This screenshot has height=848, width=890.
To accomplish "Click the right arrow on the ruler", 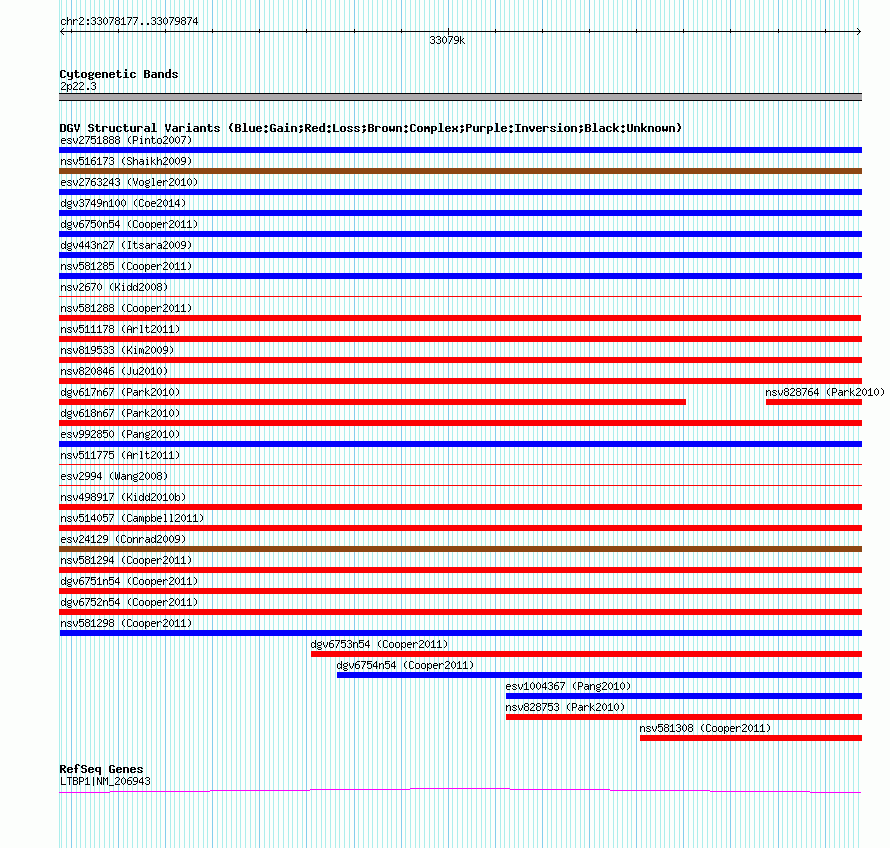I will pos(858,32).
